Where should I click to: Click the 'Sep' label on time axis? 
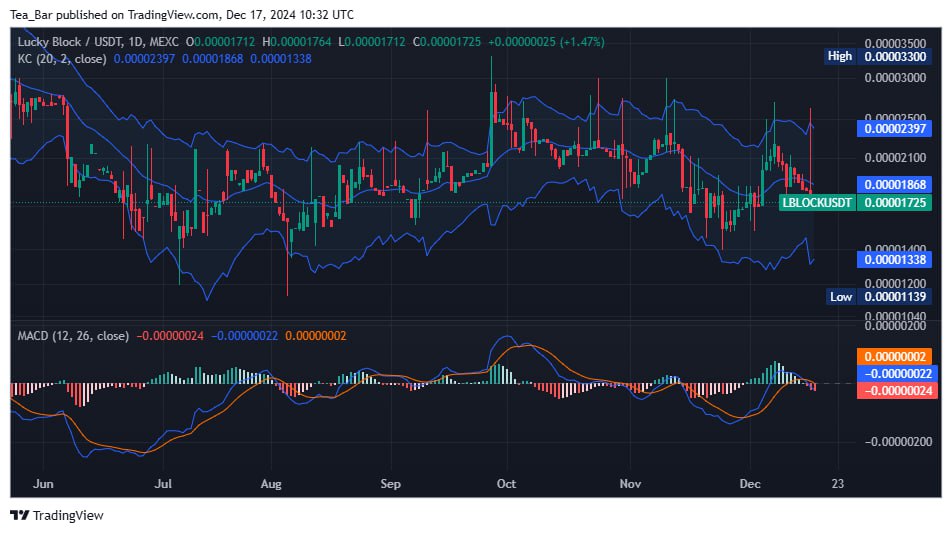tap(390, 484)
